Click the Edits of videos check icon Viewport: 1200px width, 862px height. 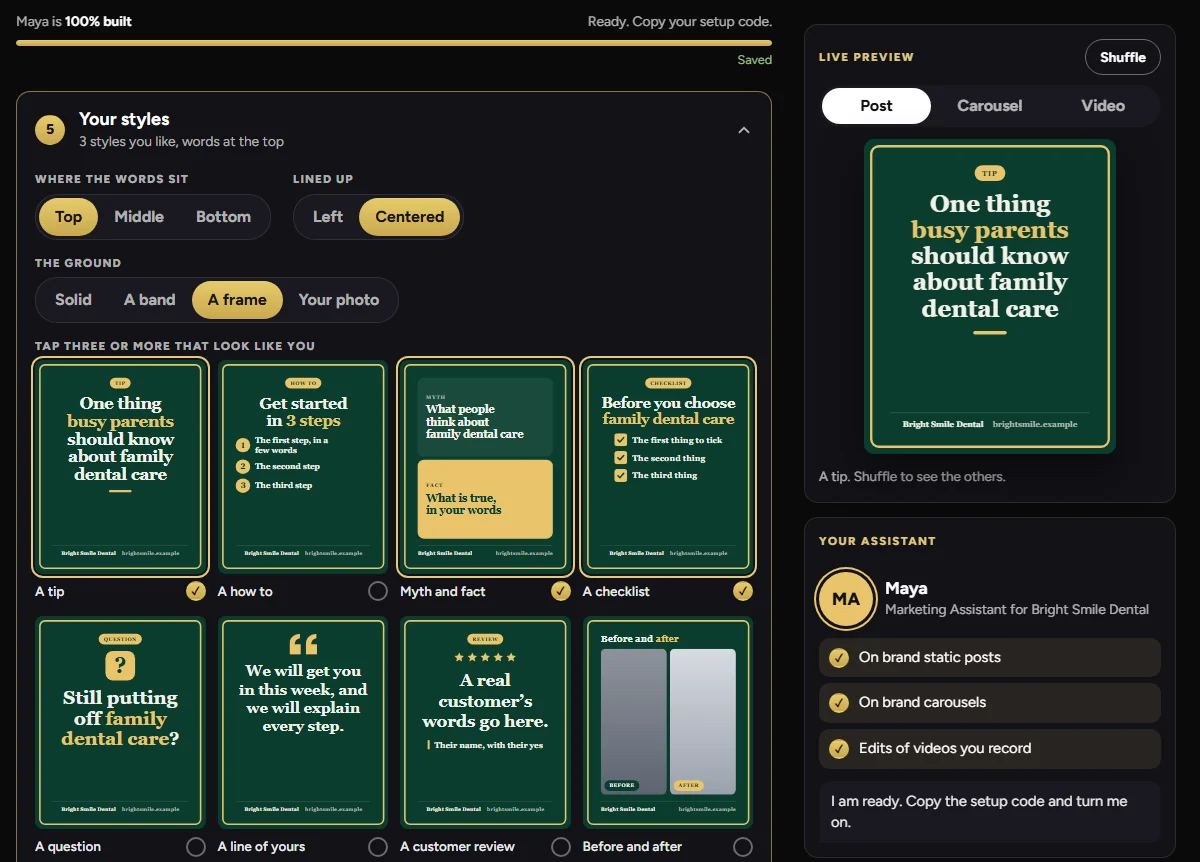[839, 748]
